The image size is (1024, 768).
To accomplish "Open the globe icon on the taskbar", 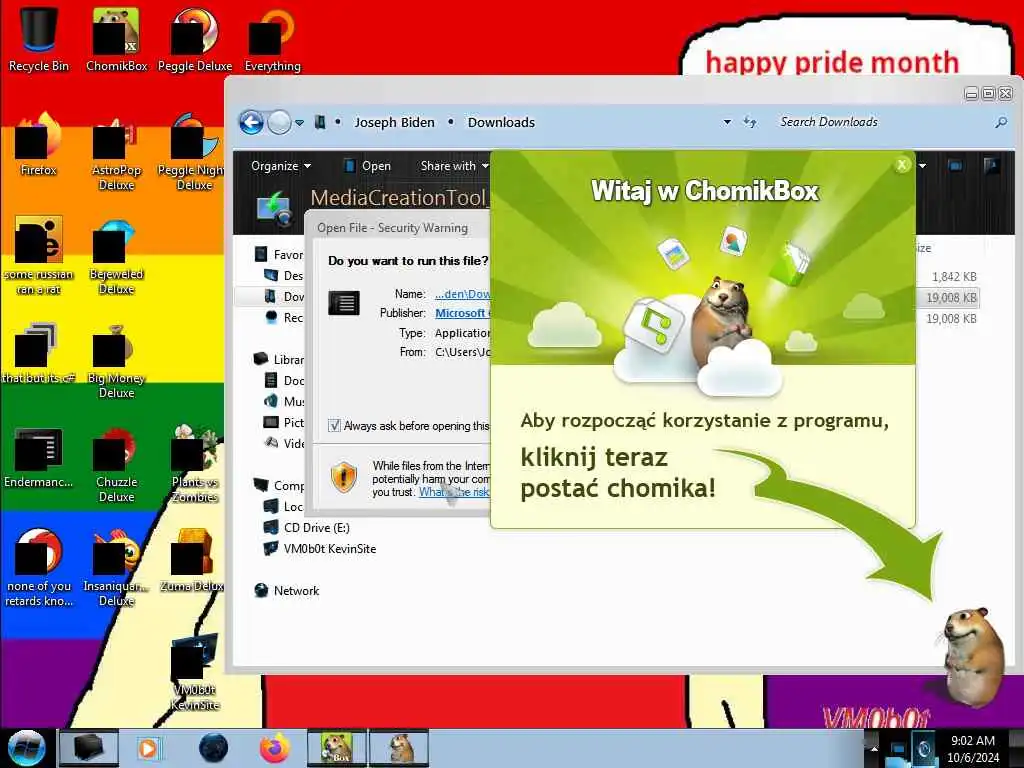I will [214, 748].
